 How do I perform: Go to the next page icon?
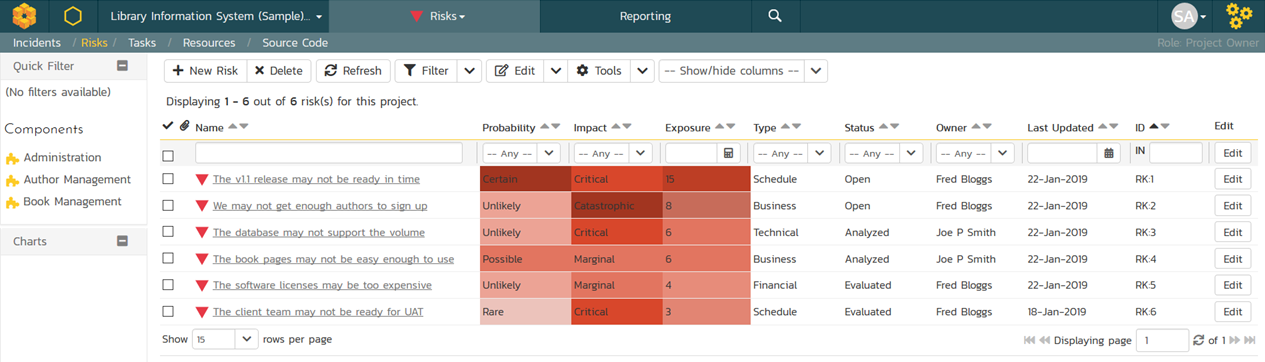(x=1235, y=341)
